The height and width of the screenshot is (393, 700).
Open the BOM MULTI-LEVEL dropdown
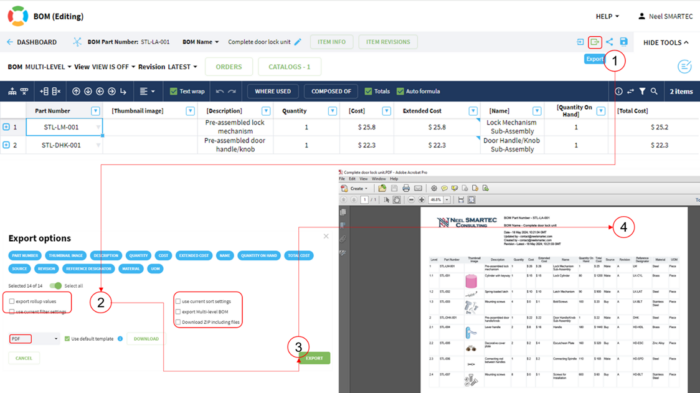click(39, 67)
